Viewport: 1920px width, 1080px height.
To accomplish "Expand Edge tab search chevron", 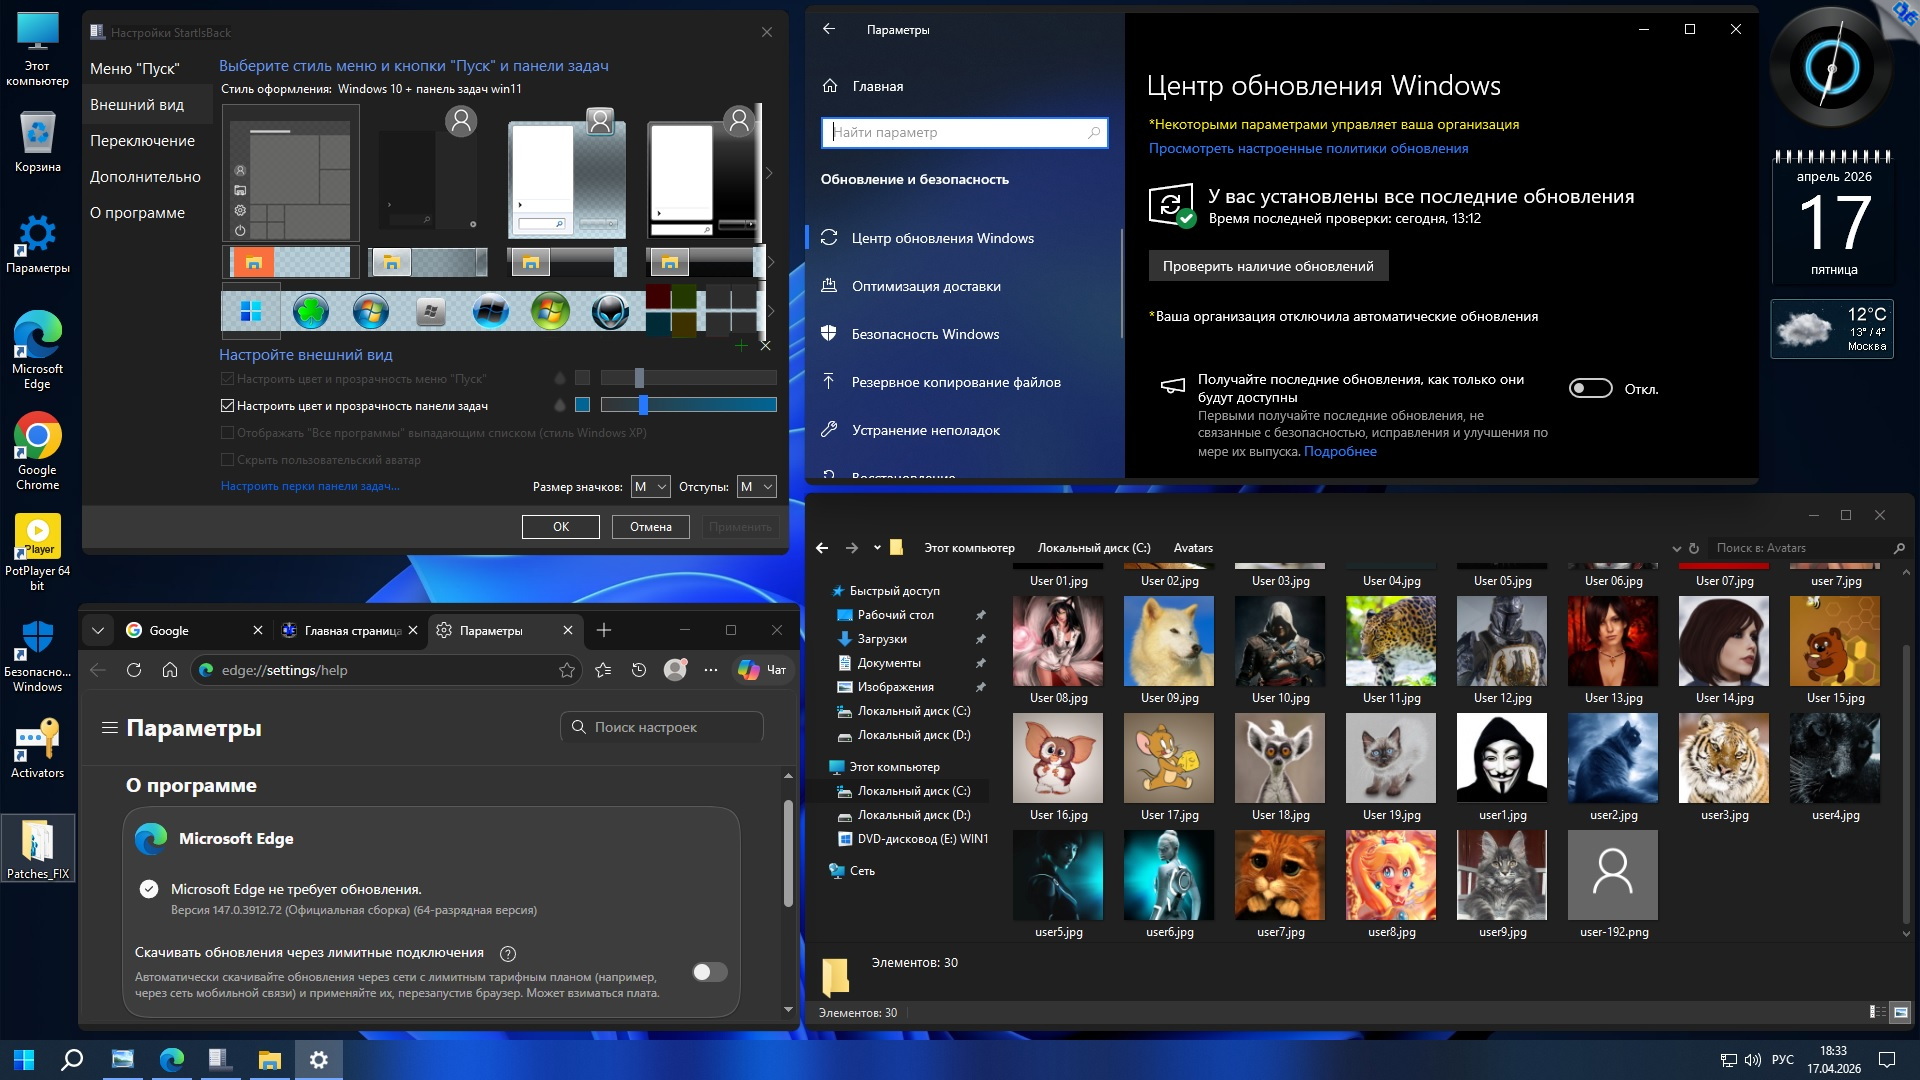I will [98, 630].
